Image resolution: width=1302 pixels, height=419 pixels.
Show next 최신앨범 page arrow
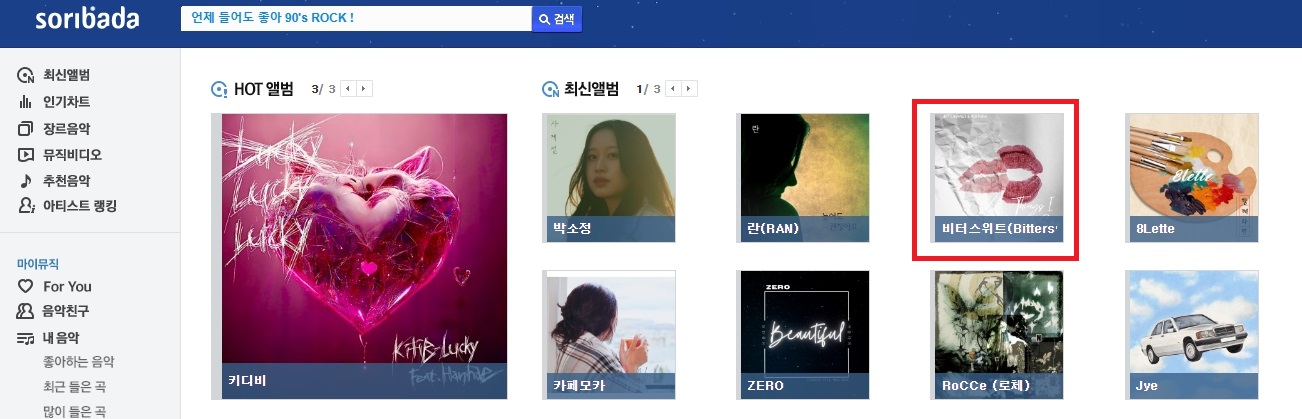(x=690, y=89)
